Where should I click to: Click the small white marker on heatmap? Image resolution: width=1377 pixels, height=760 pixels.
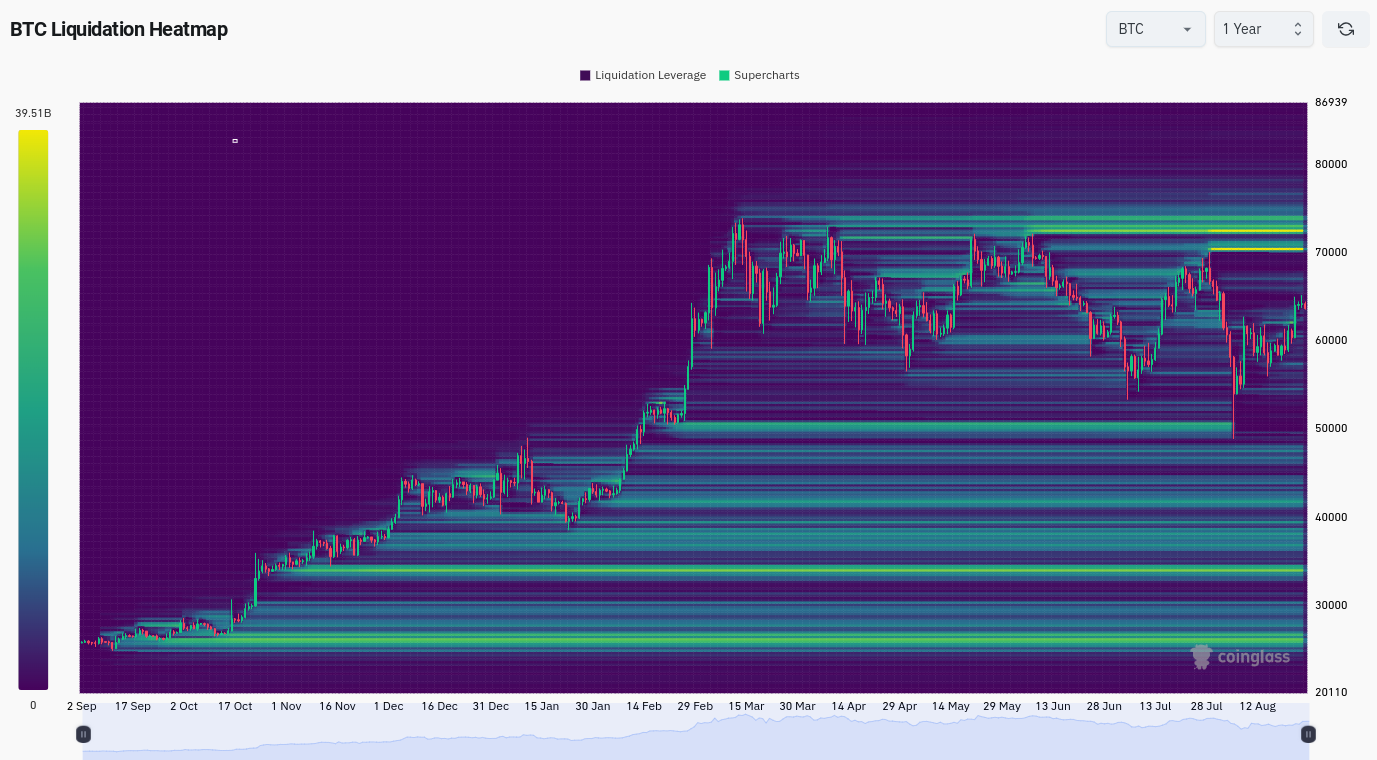[x=235, y=141]
